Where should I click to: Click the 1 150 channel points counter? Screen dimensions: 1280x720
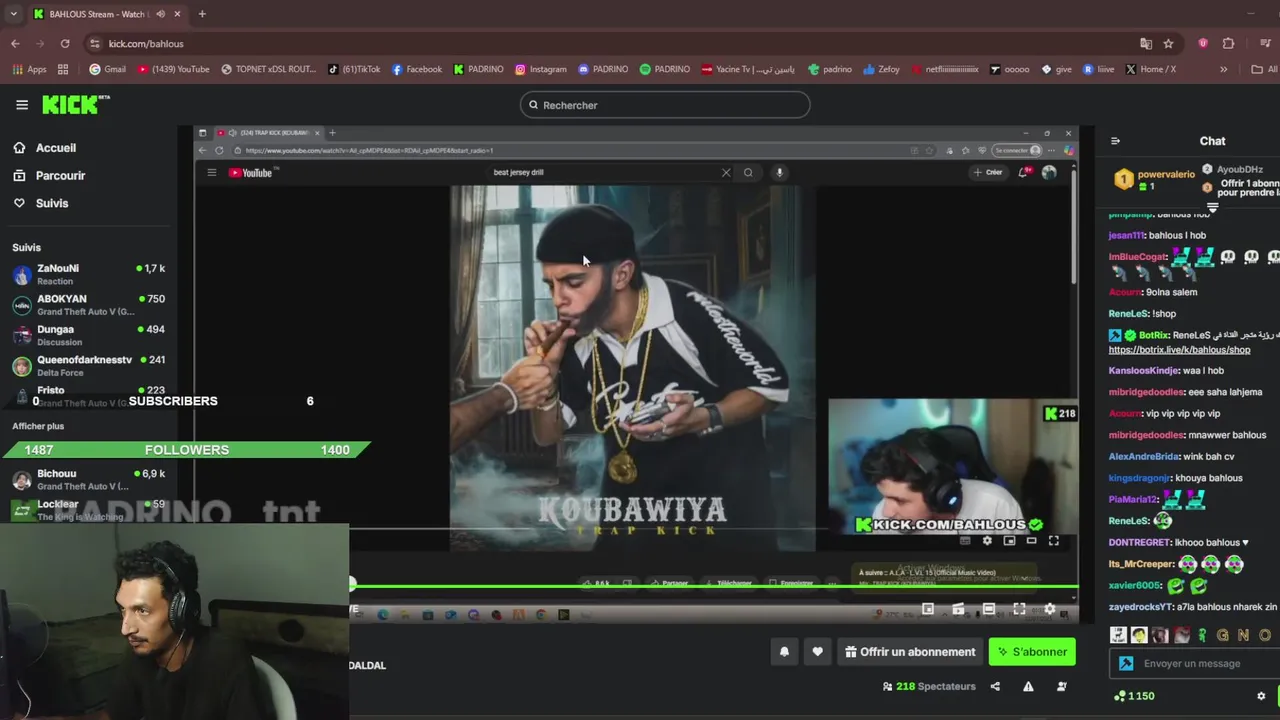[x=1134, y=696]
